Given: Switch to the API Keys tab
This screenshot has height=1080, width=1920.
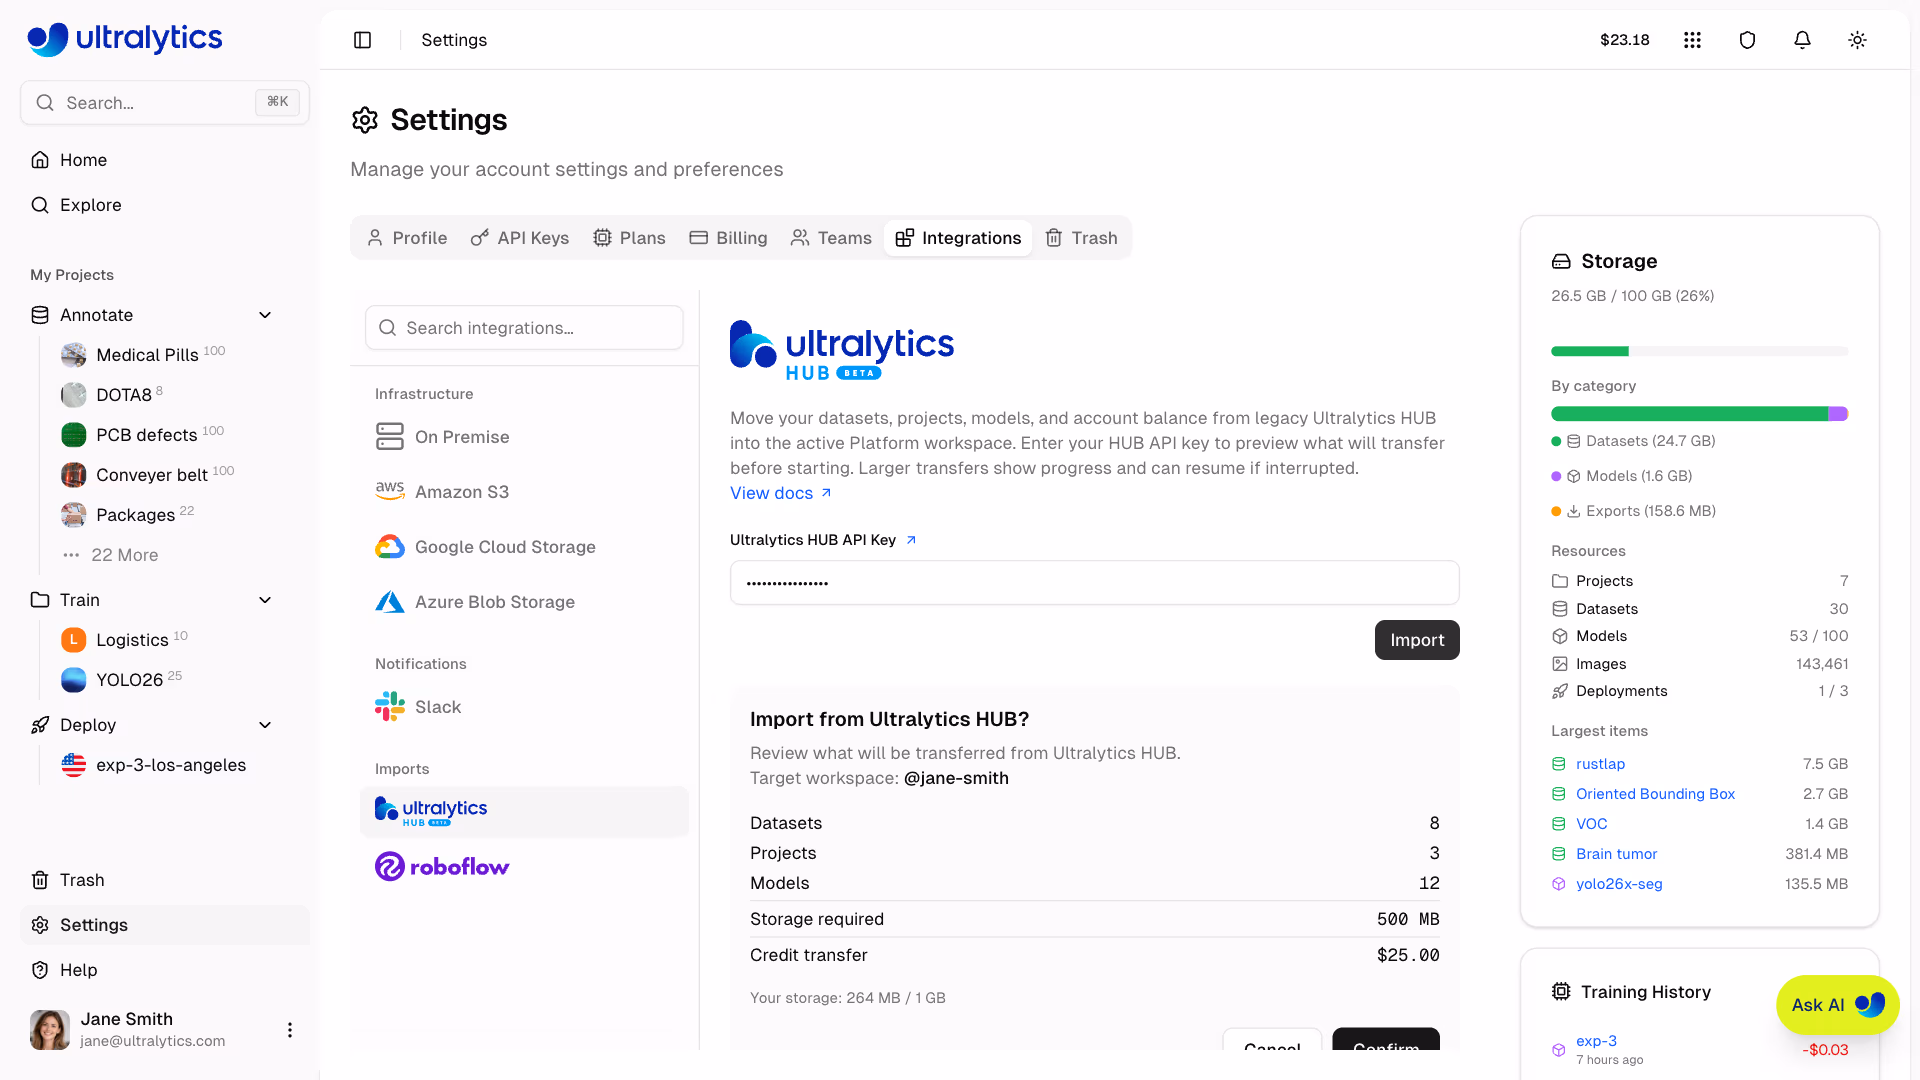Looking at the screenshot, I should click(x=520, y=238).
